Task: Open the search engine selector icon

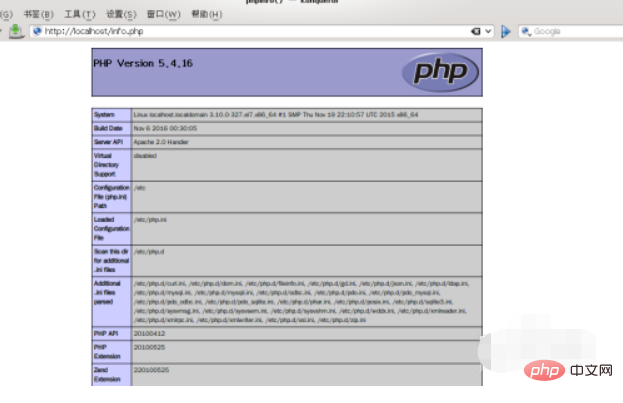Action: [526, 31]
